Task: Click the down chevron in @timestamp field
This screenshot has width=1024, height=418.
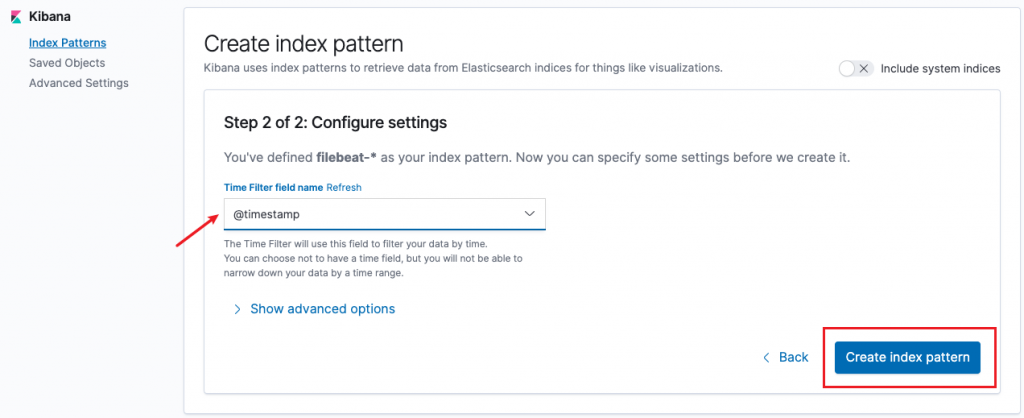Action: pyautogui.click(x=530, y=214)
